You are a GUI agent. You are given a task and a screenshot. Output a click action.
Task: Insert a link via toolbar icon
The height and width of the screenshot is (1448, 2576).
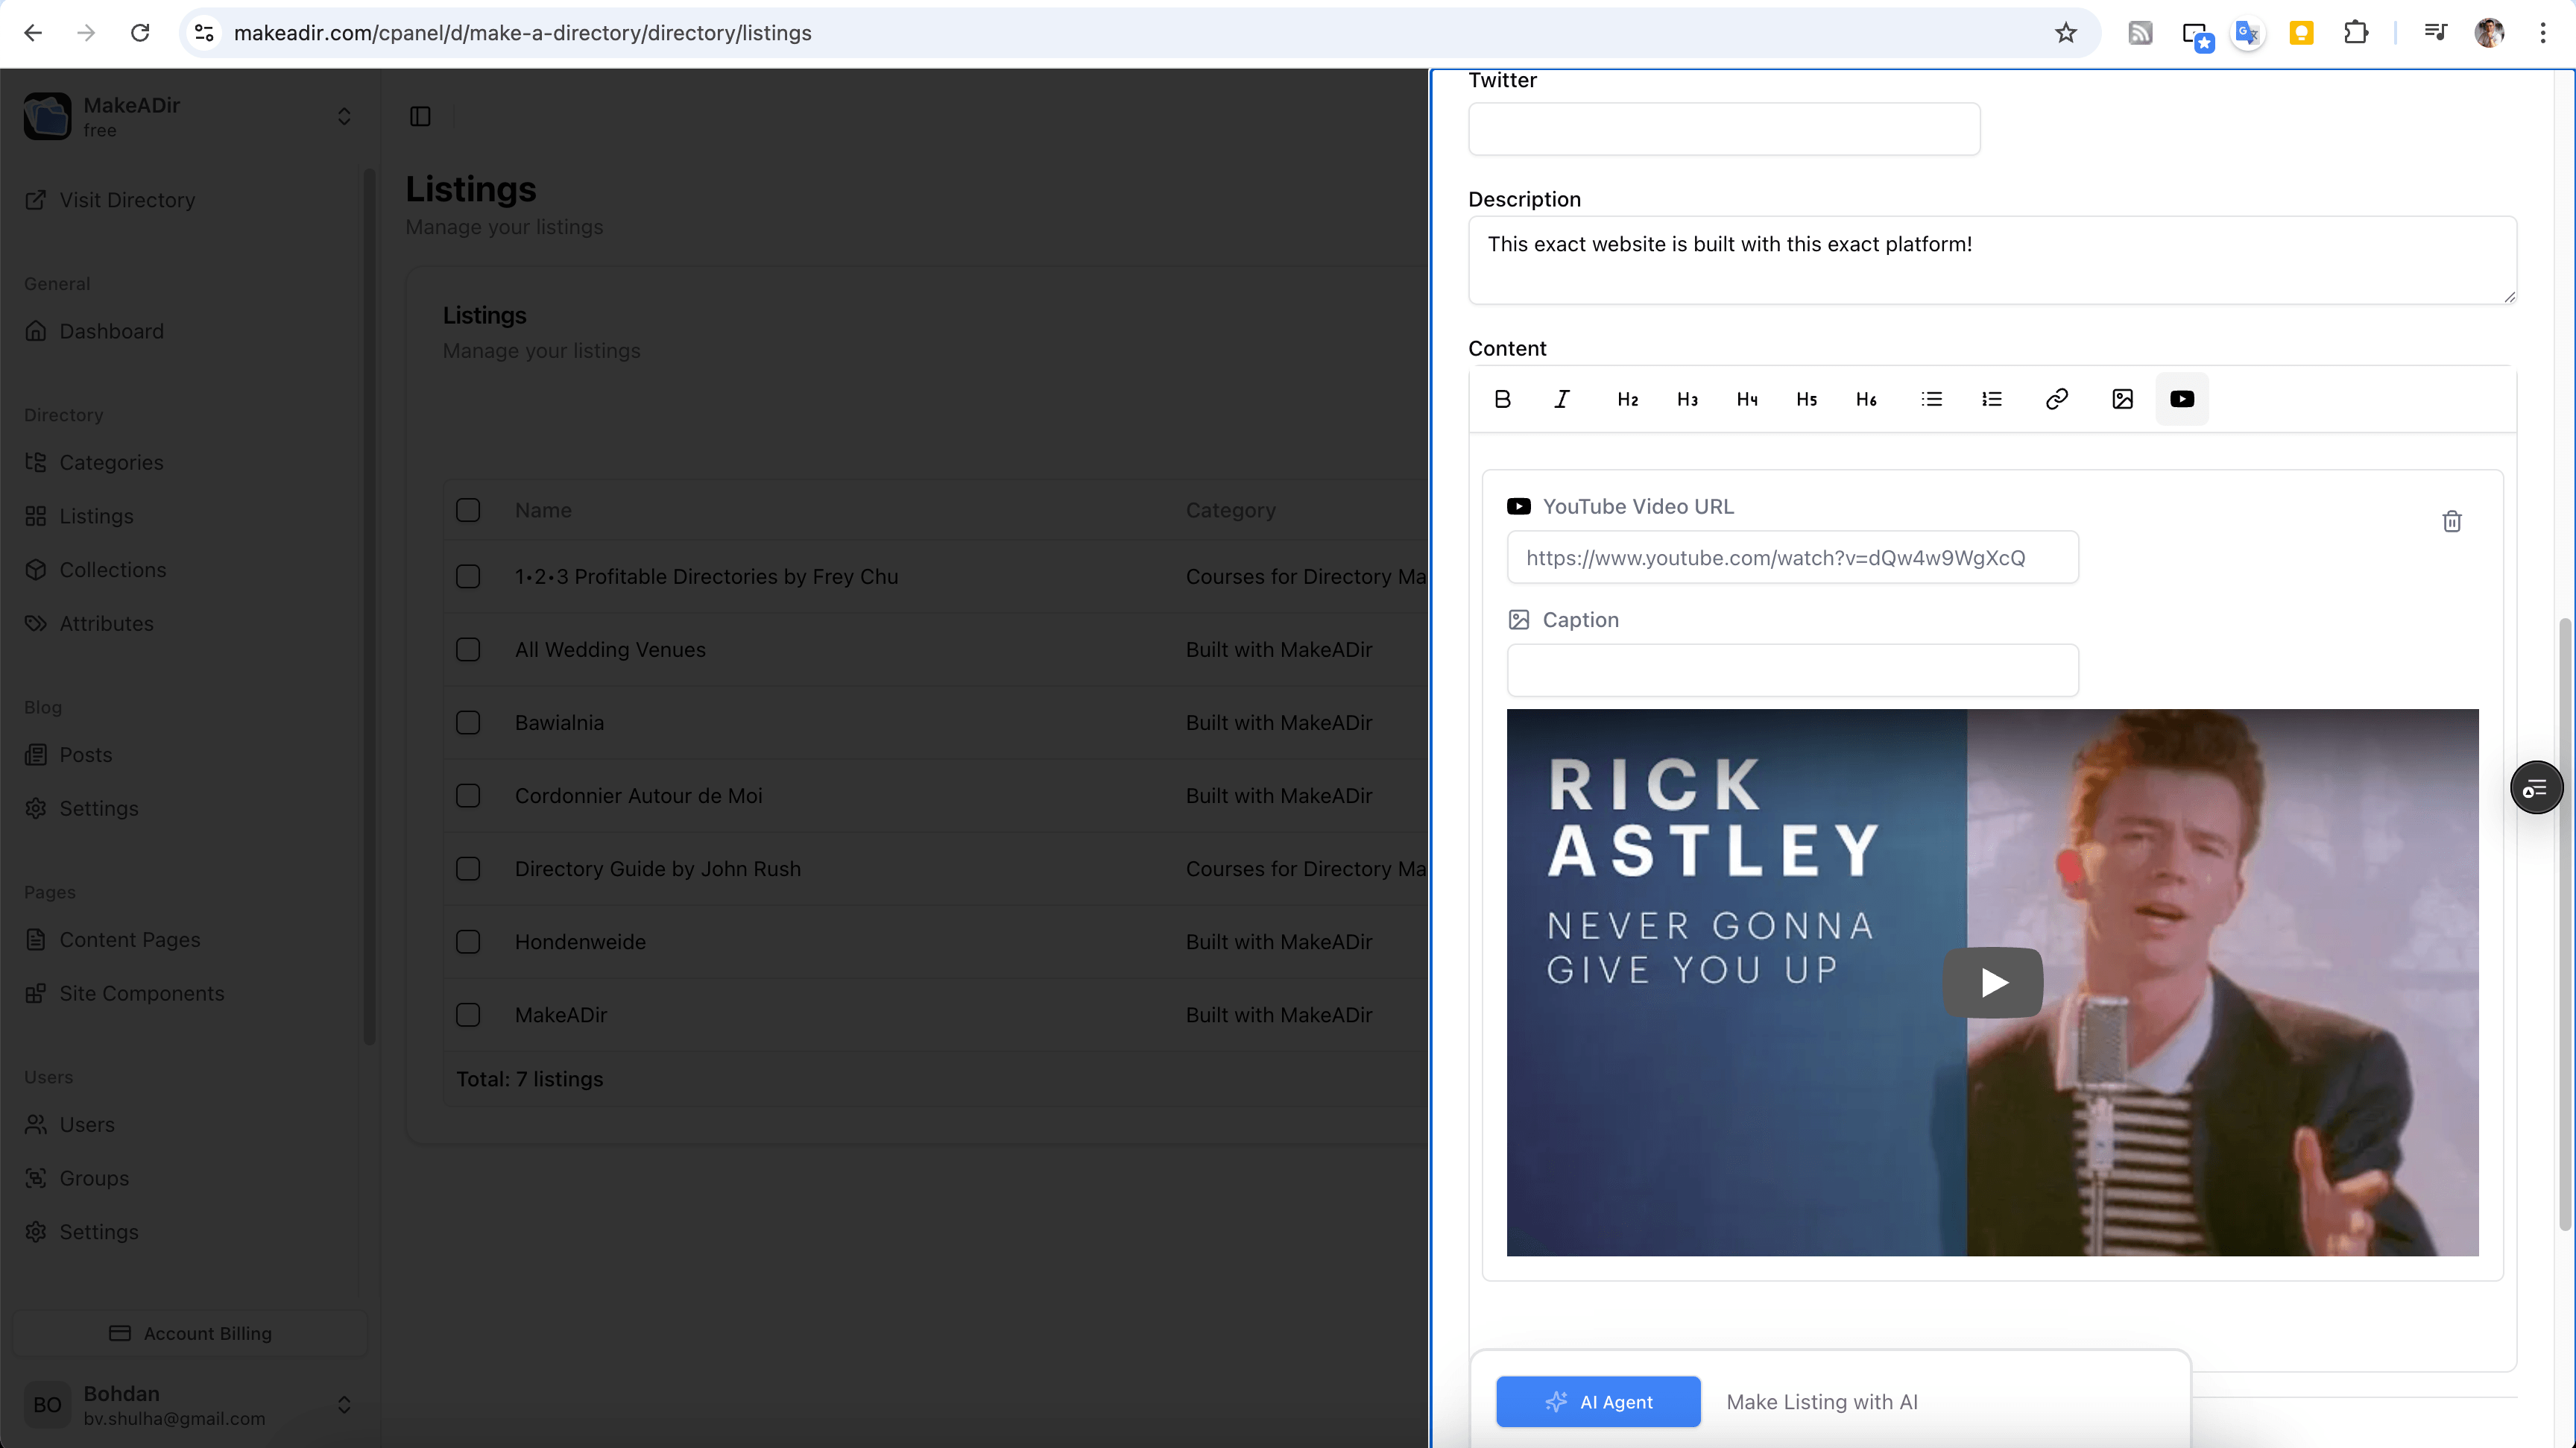click(2056, 399)
